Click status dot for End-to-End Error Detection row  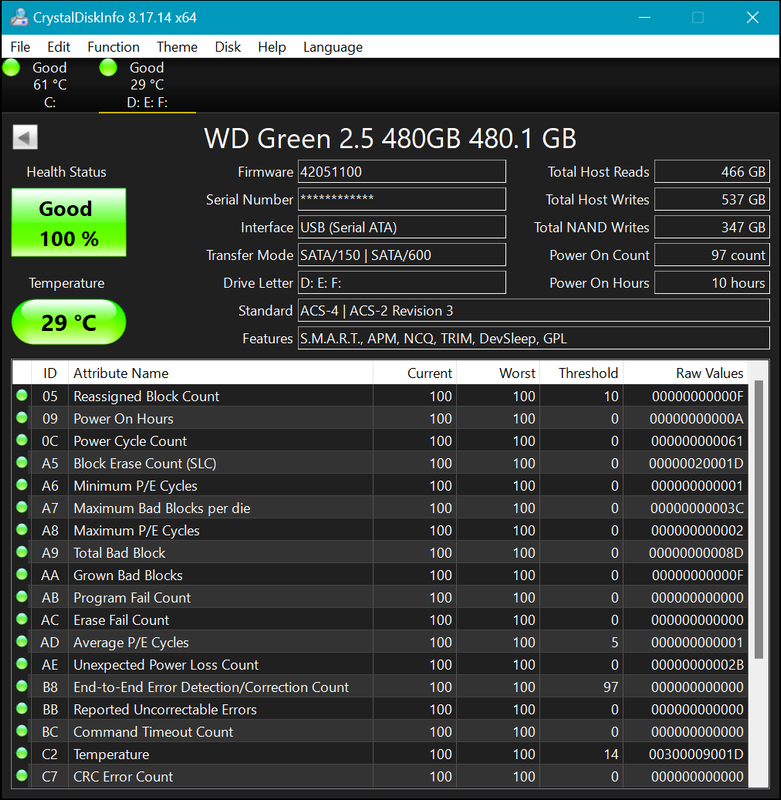pyautogui.click(x=21, y=686)
